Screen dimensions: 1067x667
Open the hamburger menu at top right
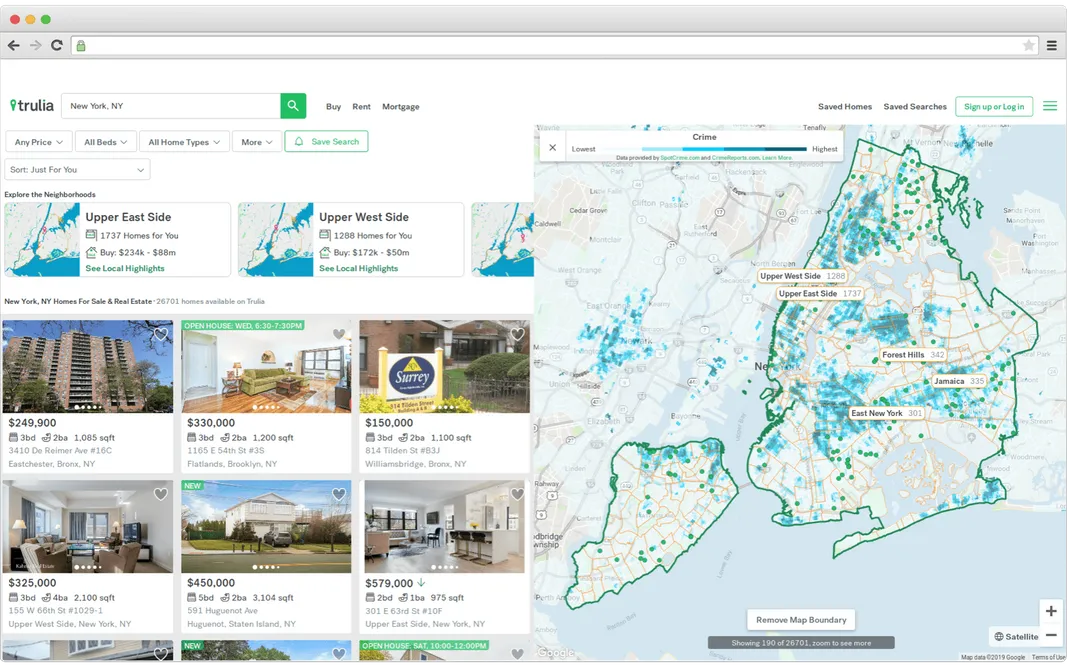pyautogui.click(x=1048, y=105)
